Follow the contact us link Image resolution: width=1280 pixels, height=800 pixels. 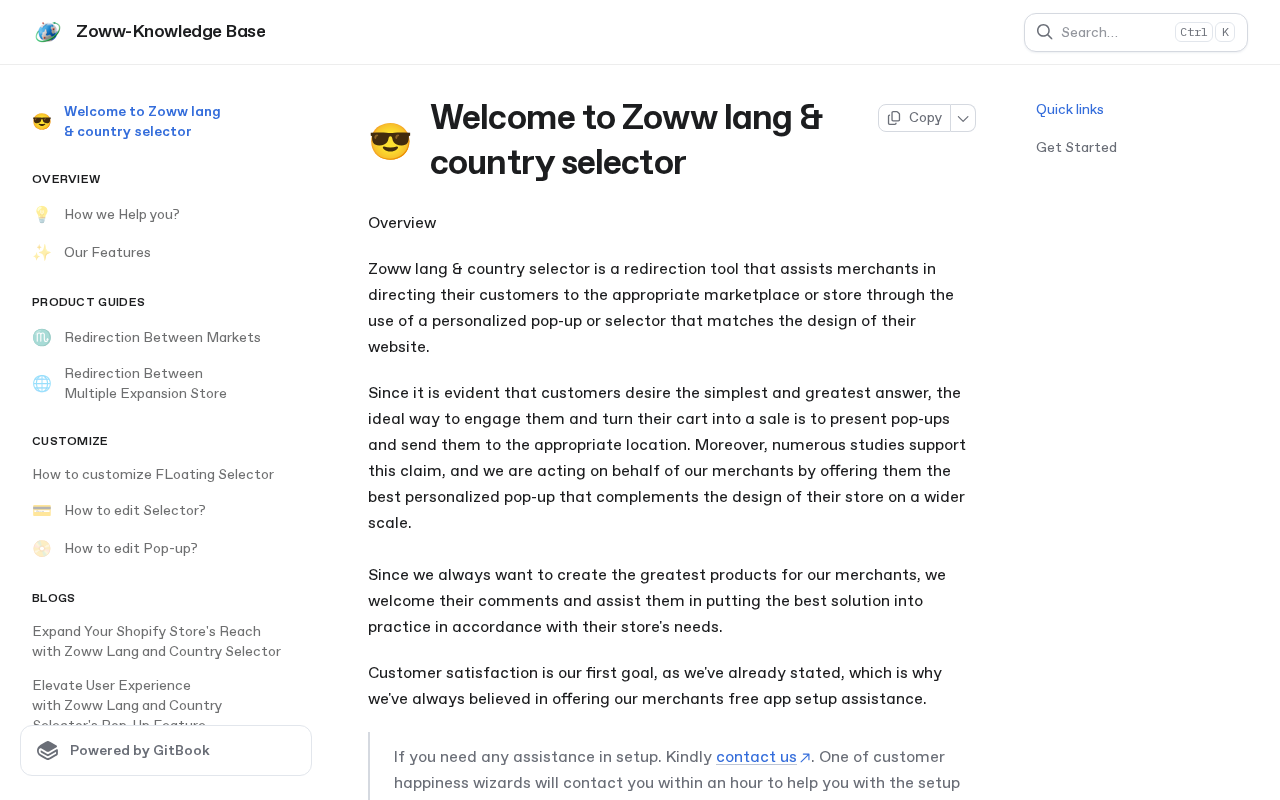click(x=757, y=757)
